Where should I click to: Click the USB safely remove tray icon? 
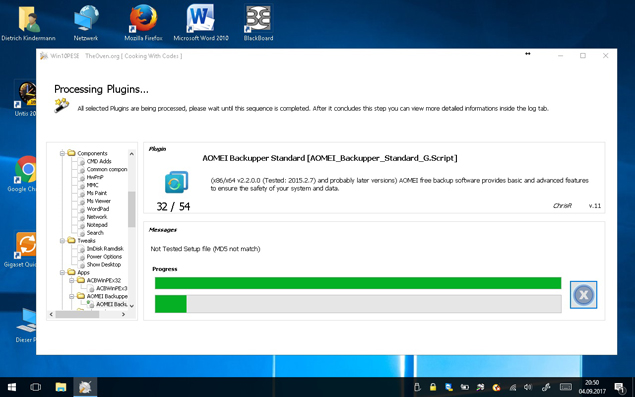[x=418, y=387]
